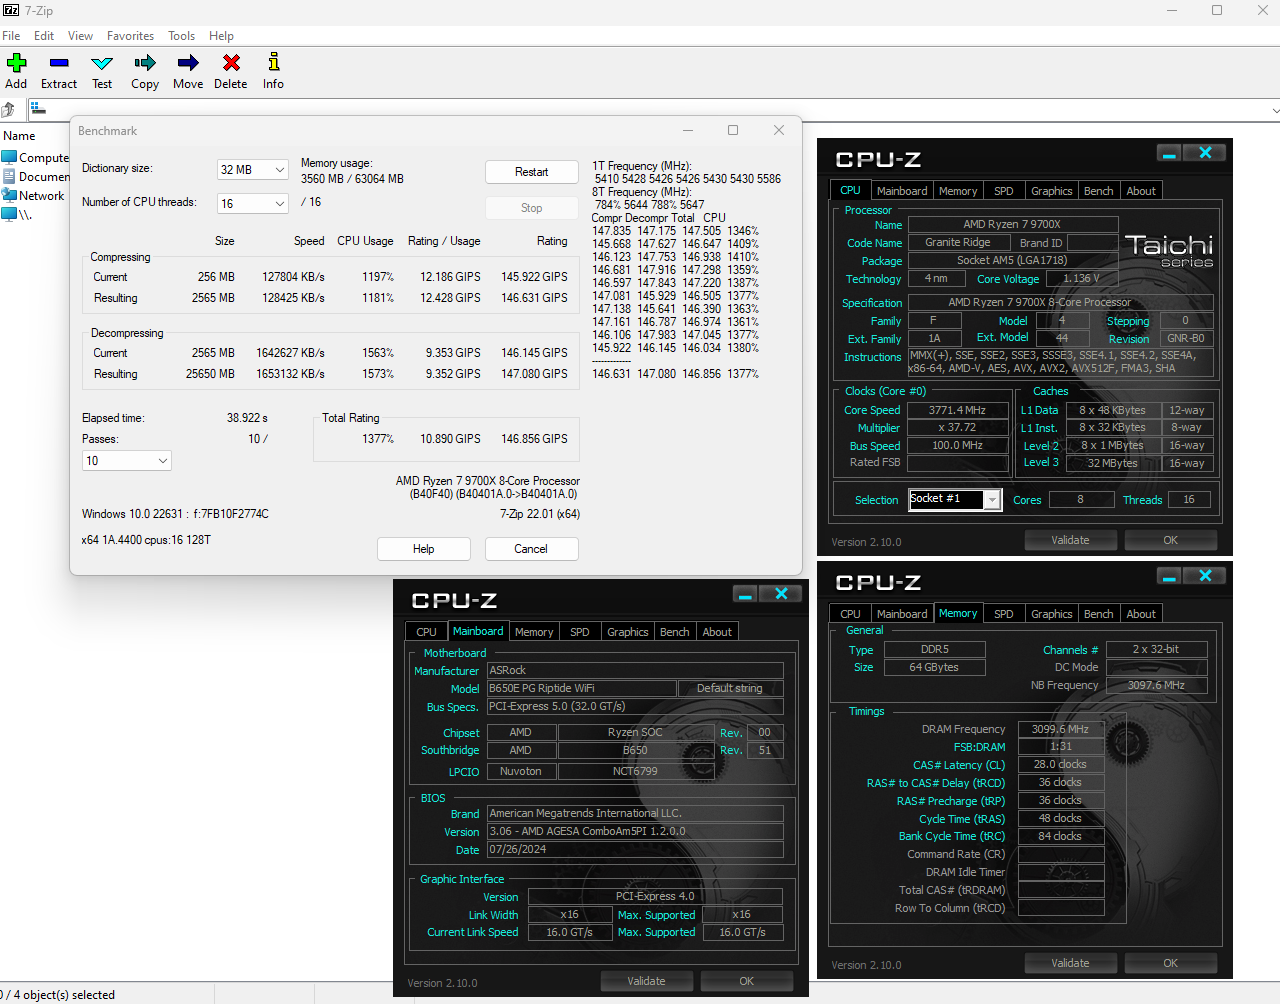Click Cancel in the Benchmark dialog
Viewport: 1280px width, 1004px height.
(x=531, y=549)
